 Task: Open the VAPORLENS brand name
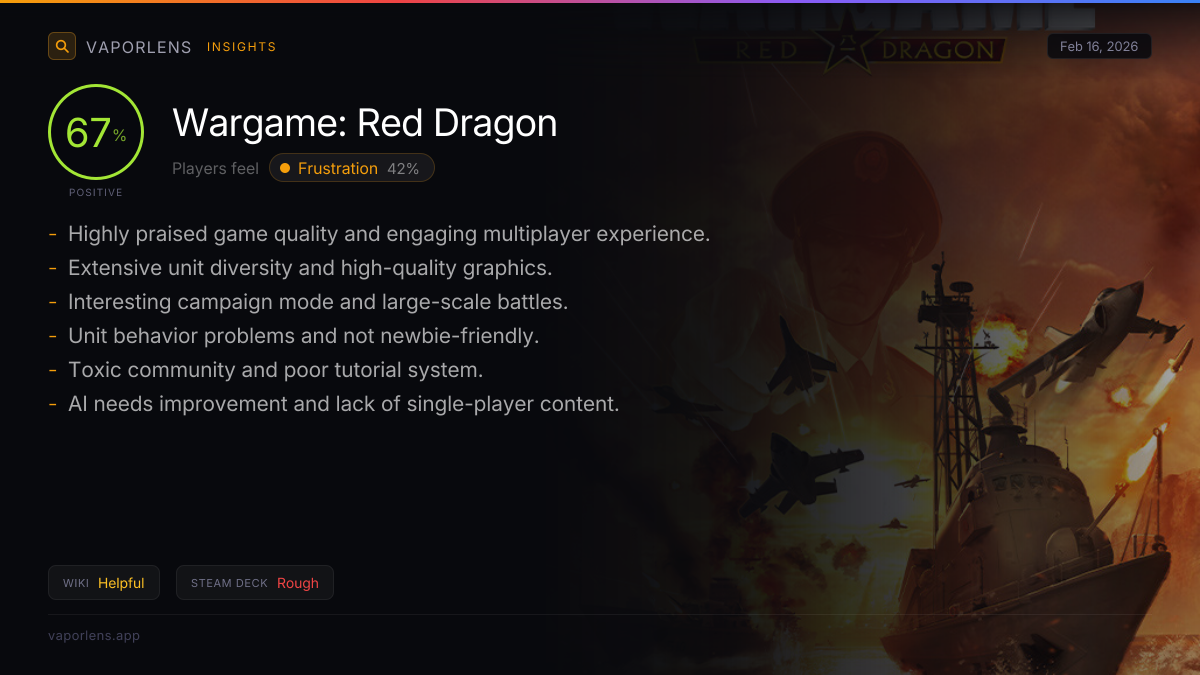click(139, 47)
